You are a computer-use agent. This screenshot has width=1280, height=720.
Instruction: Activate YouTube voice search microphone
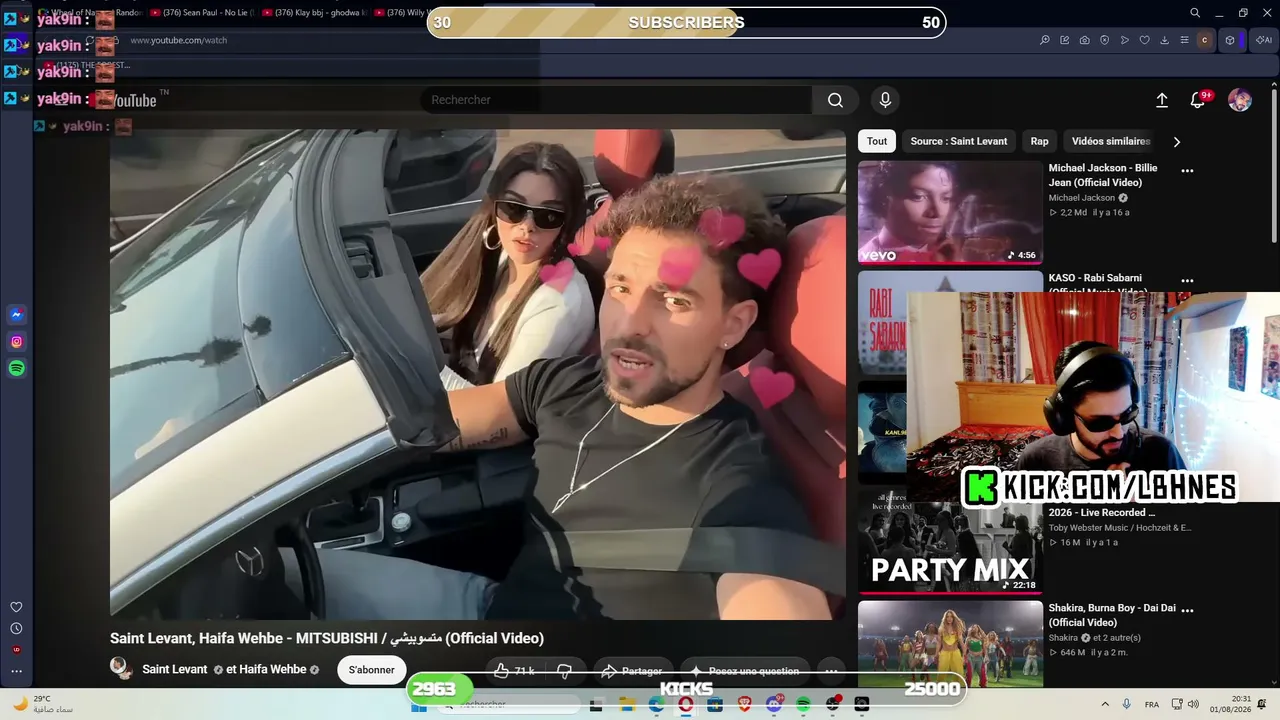pos(884,100)
